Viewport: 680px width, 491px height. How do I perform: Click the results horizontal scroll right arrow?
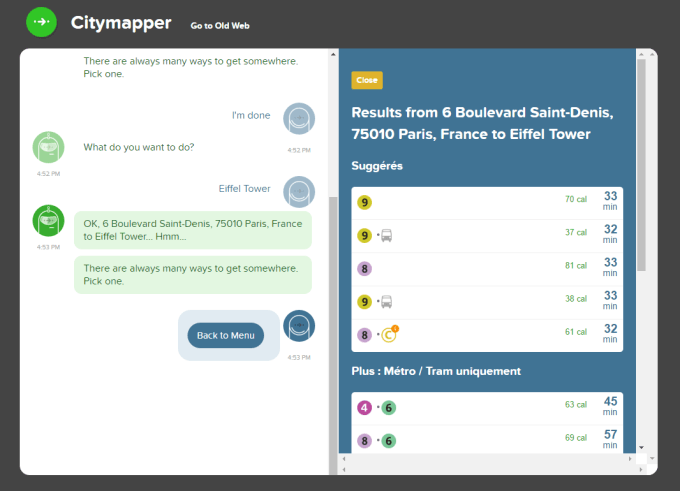click(630, 458)
